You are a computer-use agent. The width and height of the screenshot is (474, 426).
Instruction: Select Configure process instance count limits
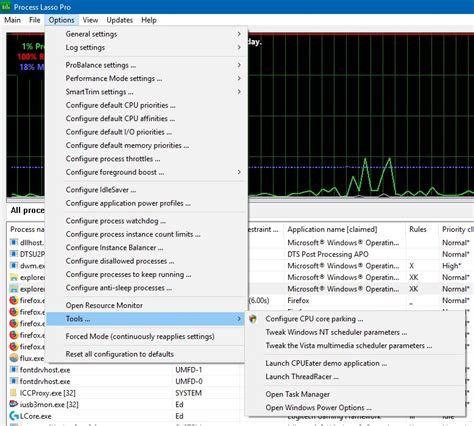(x=146, y=234)
